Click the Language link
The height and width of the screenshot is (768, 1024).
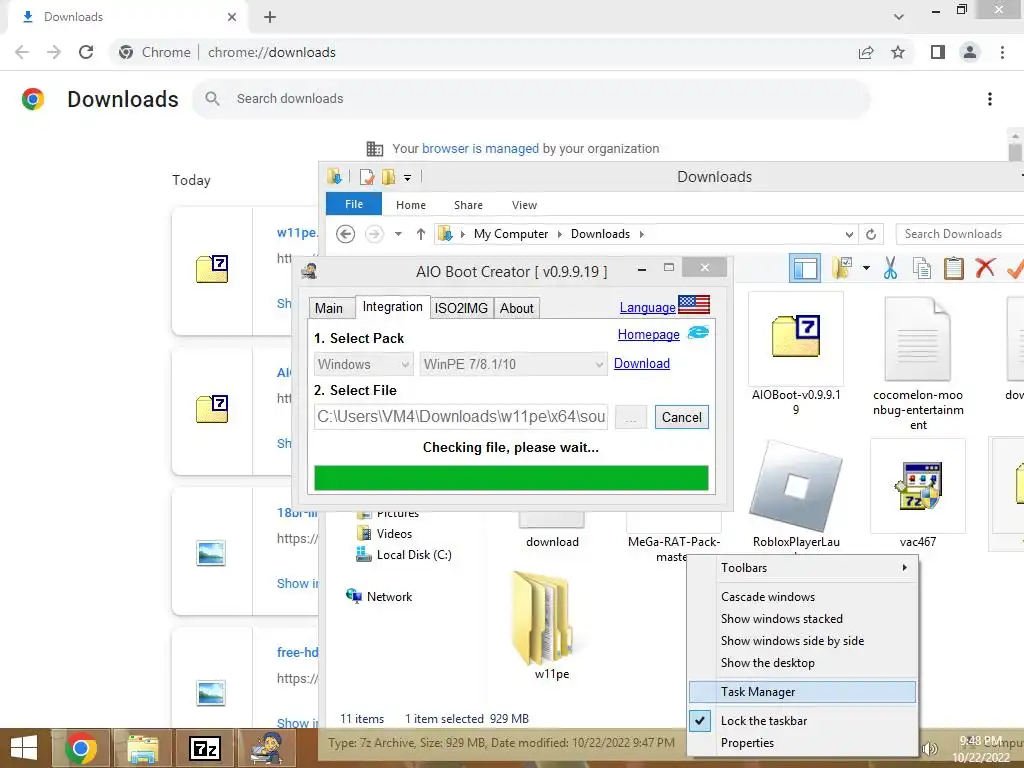[647, 307]
